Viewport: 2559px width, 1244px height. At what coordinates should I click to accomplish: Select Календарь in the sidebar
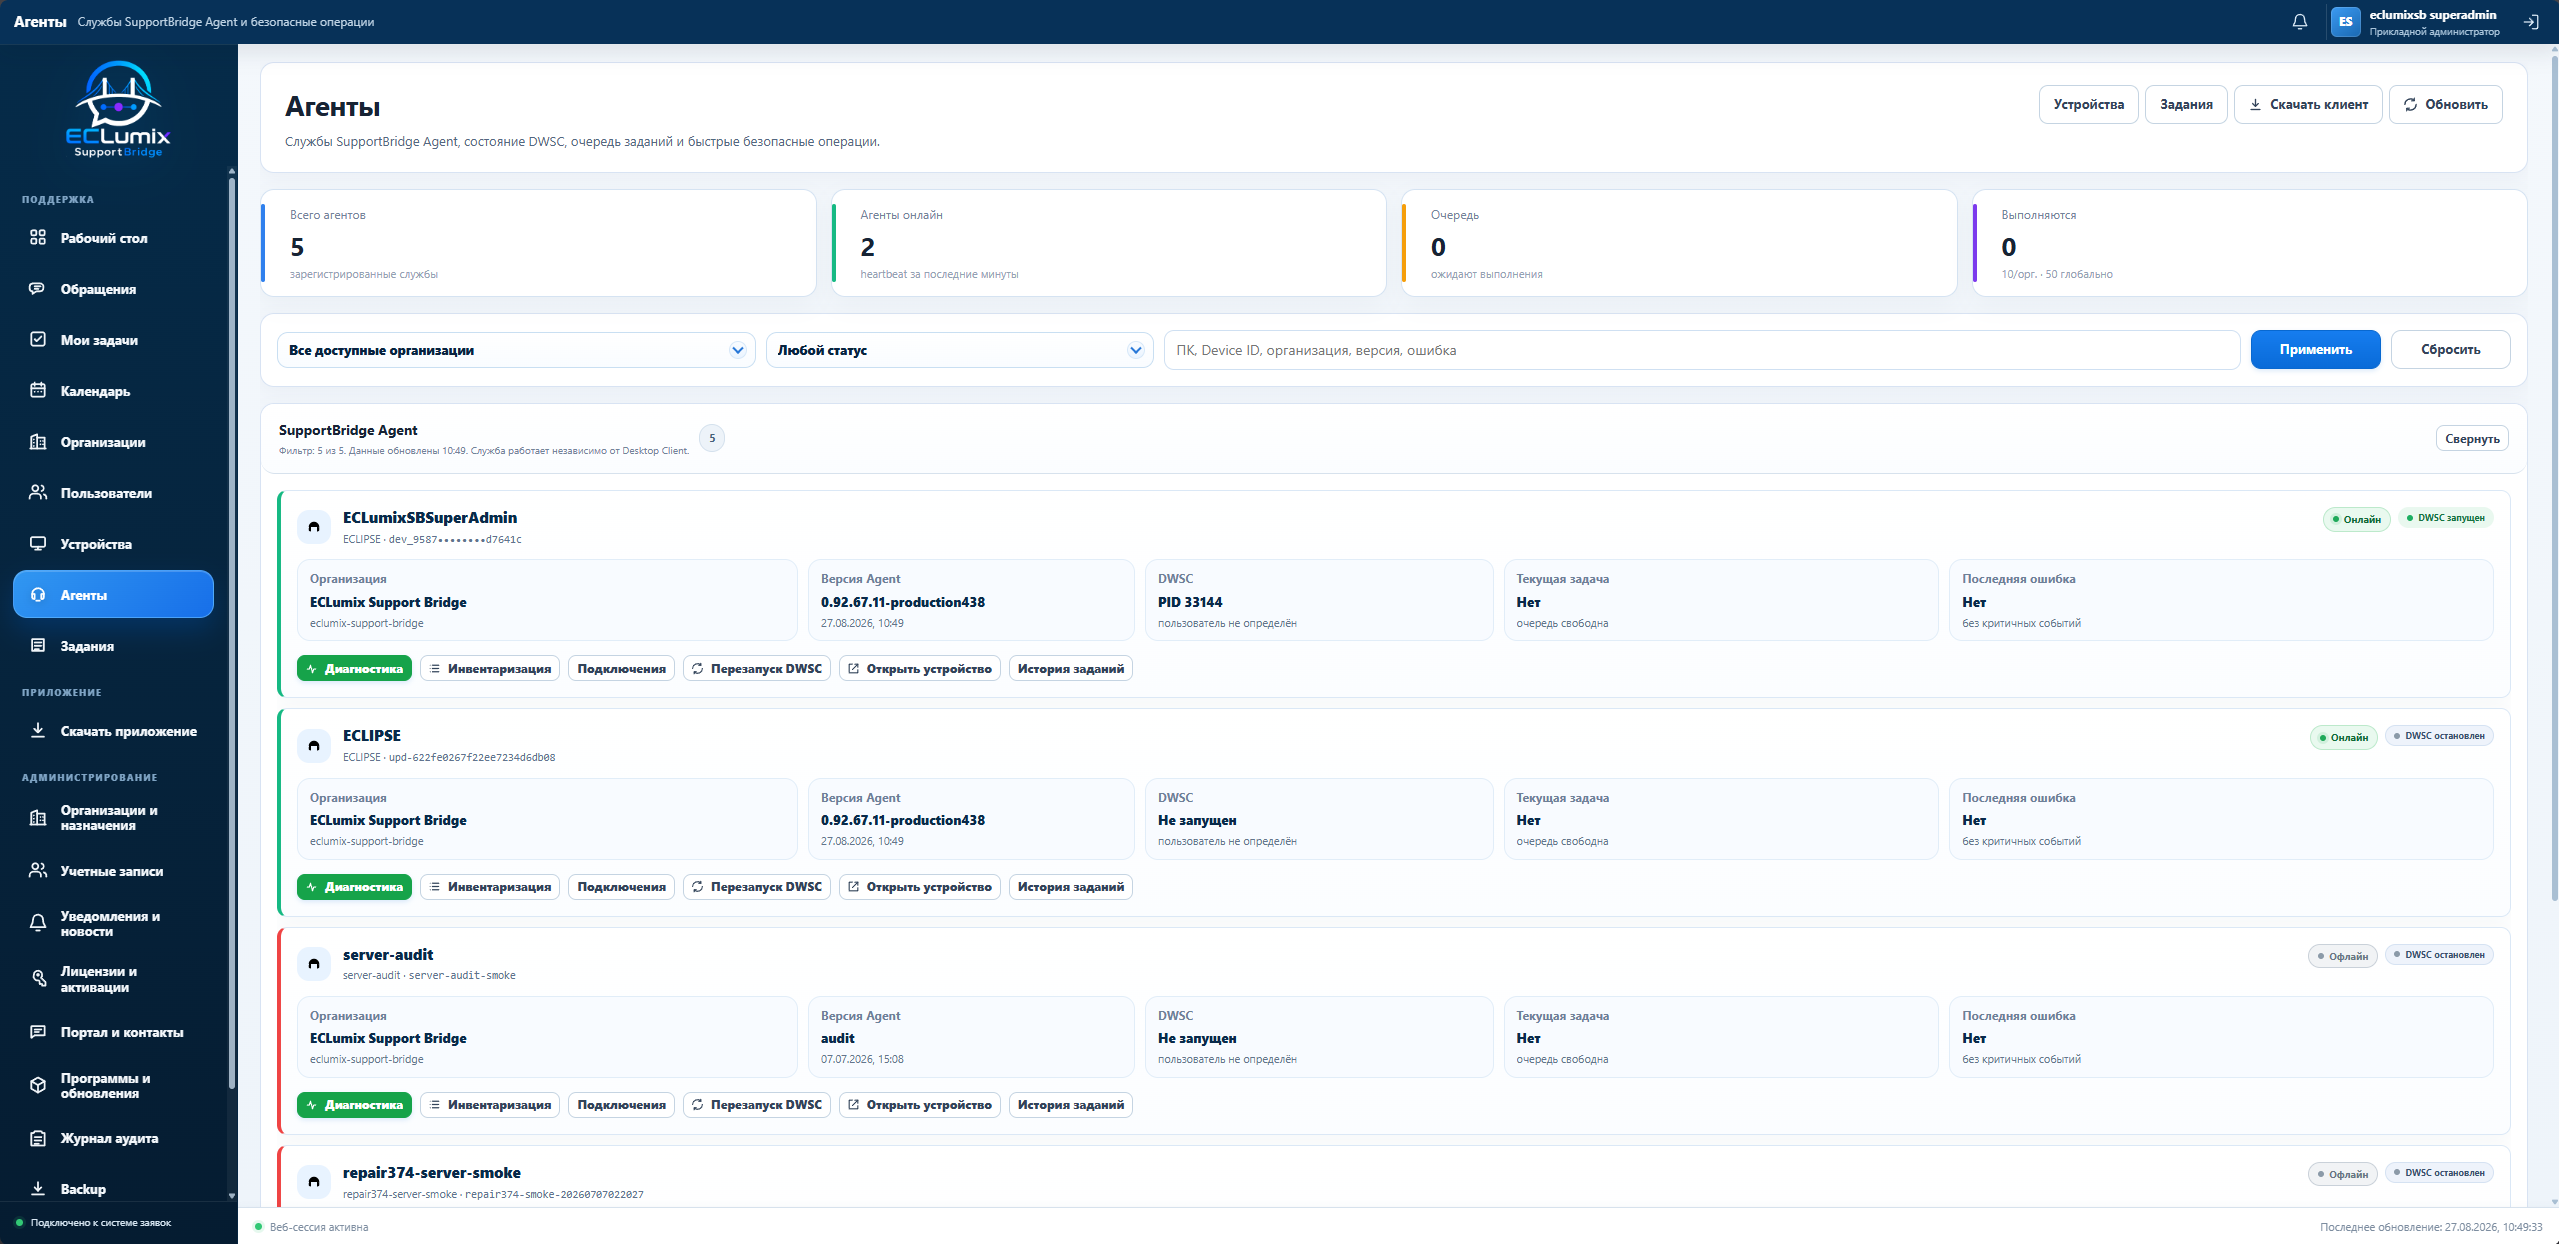coord(113,391)
